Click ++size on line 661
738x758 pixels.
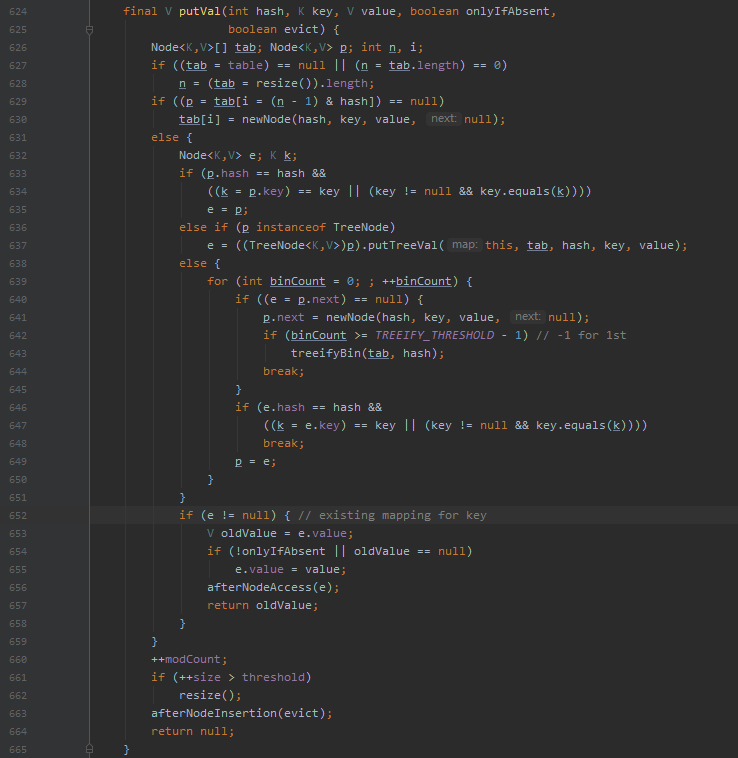point(200,677)
